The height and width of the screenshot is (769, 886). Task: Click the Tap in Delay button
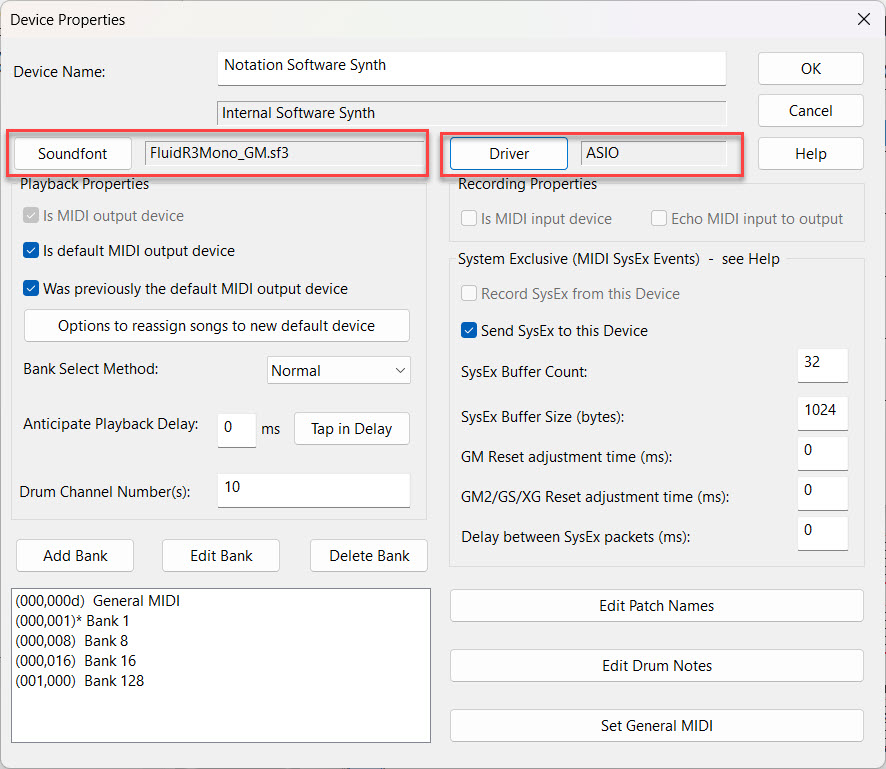351,429
